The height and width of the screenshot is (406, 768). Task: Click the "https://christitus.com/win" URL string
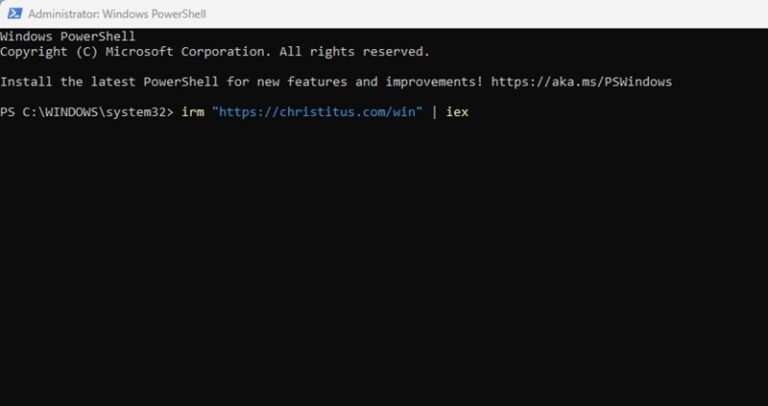click(317, 112)
